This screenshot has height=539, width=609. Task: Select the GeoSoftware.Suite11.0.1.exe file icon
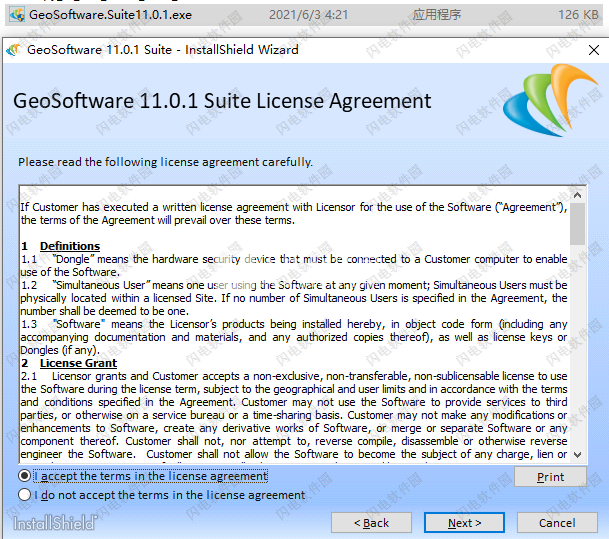17,15
